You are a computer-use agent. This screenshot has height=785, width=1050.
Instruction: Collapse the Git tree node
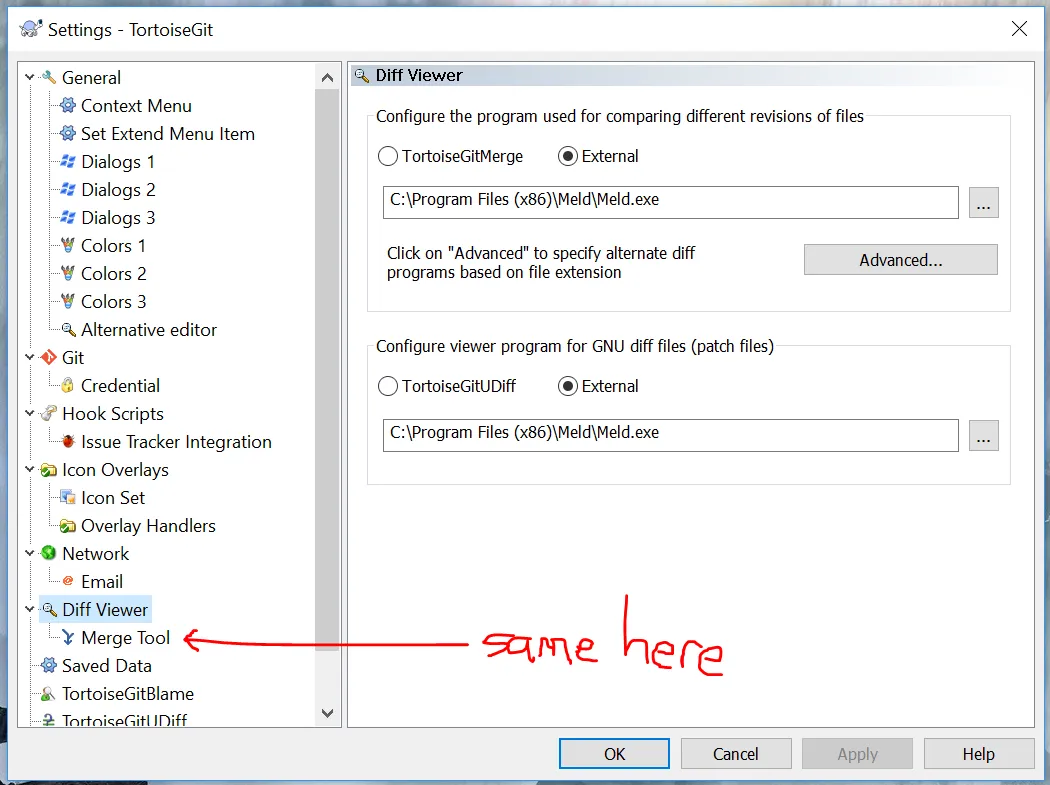(x=29, y=358)
